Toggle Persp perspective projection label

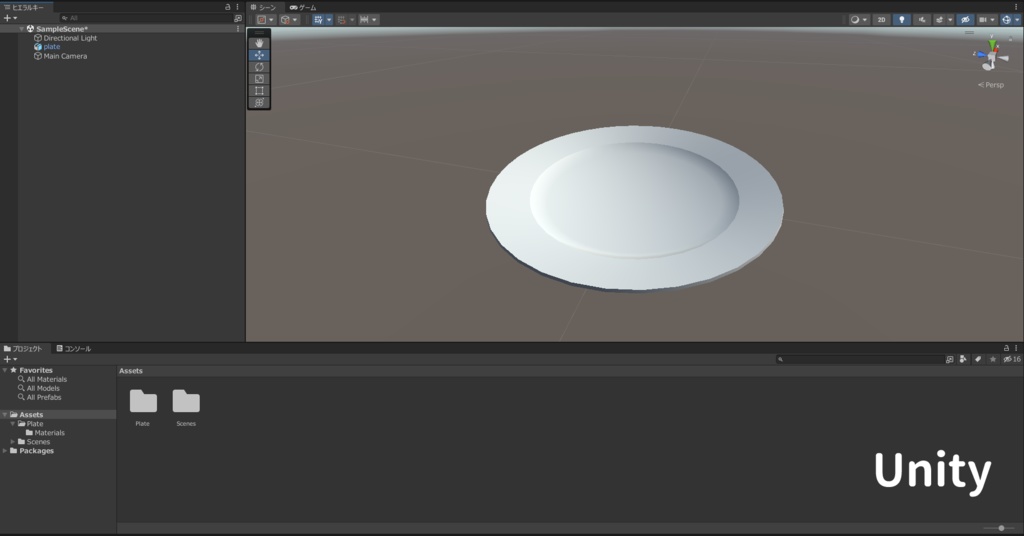point(991,85)
